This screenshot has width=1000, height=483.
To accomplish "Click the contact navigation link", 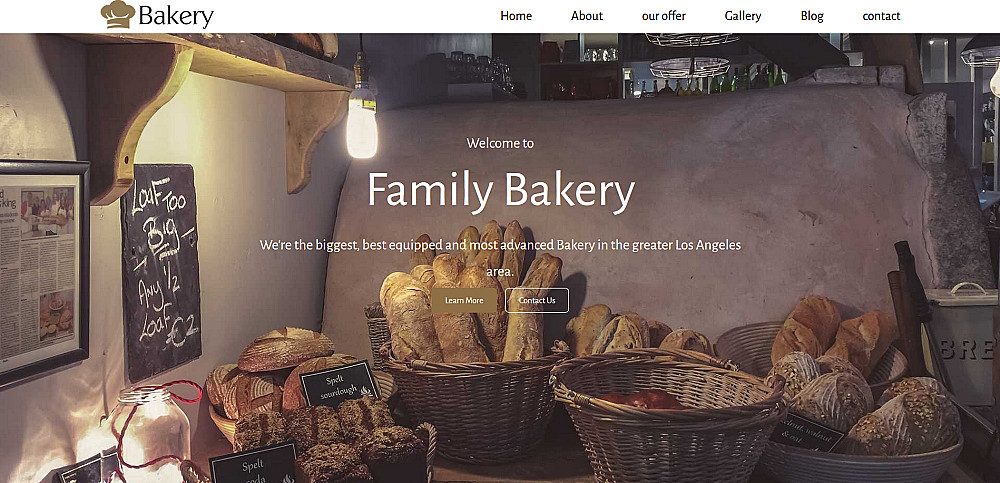I will pos(881,16).
